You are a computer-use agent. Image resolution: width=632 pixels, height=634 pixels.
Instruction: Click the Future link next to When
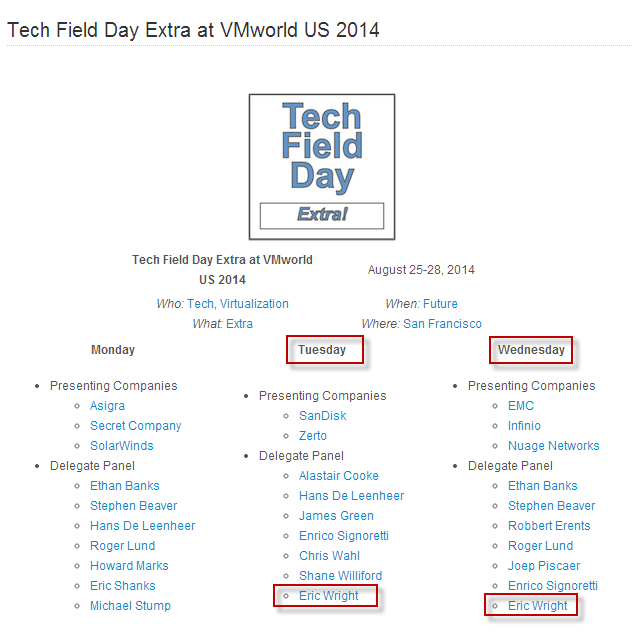(440, 304)
